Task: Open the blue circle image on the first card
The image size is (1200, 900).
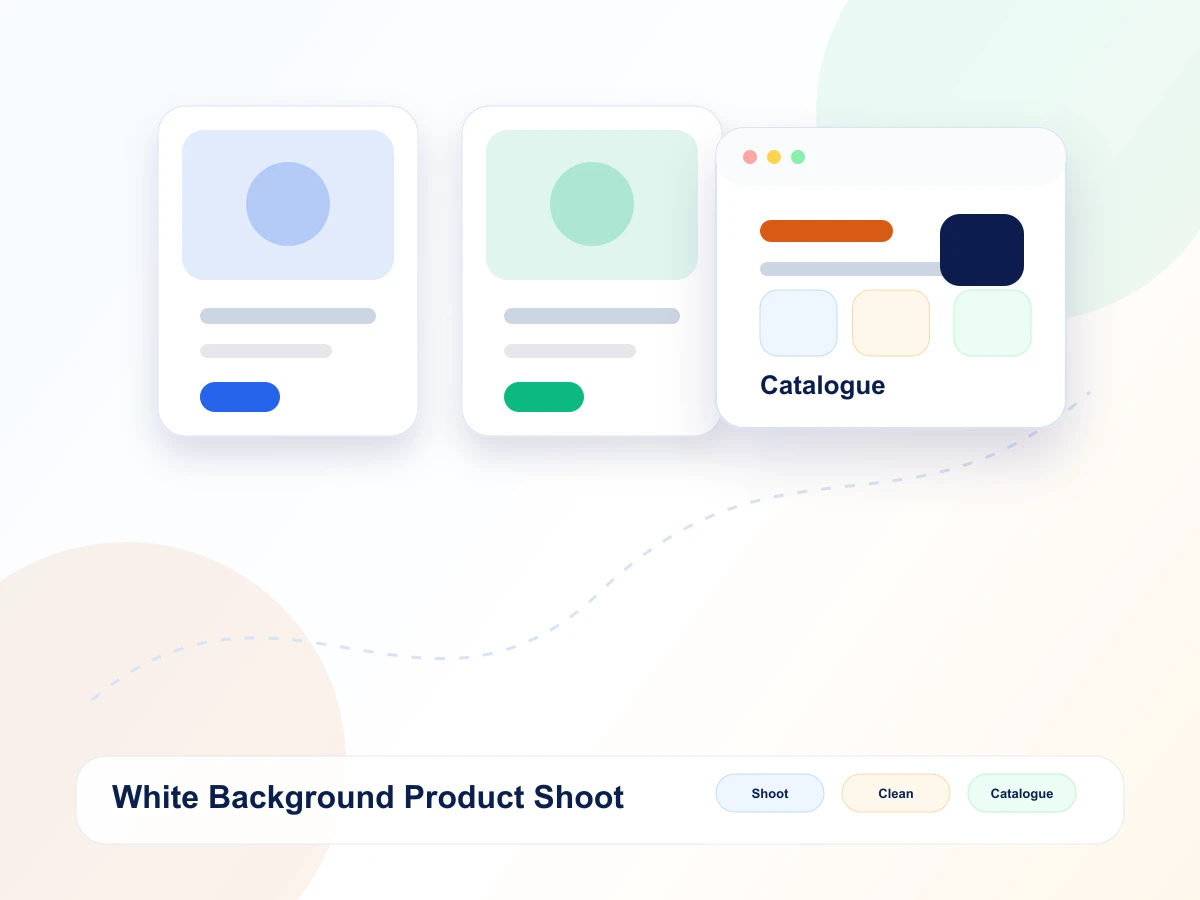Action: 288,204
